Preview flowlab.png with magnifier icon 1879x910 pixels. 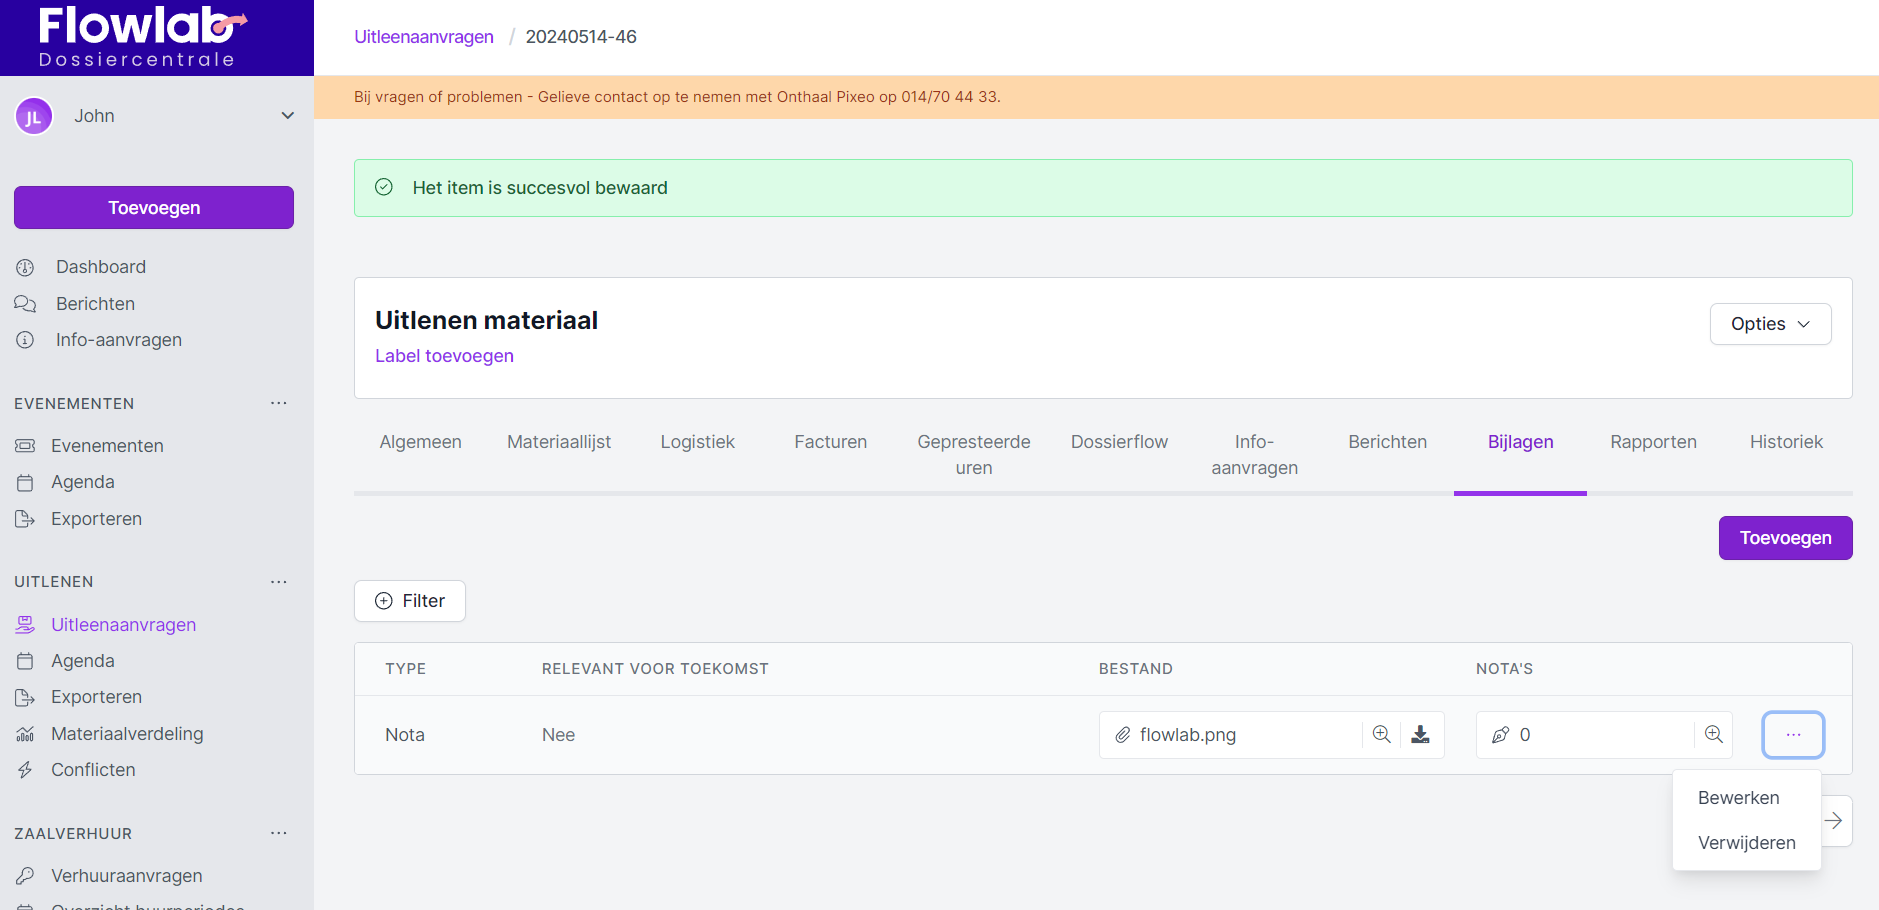click(1381, 735)
